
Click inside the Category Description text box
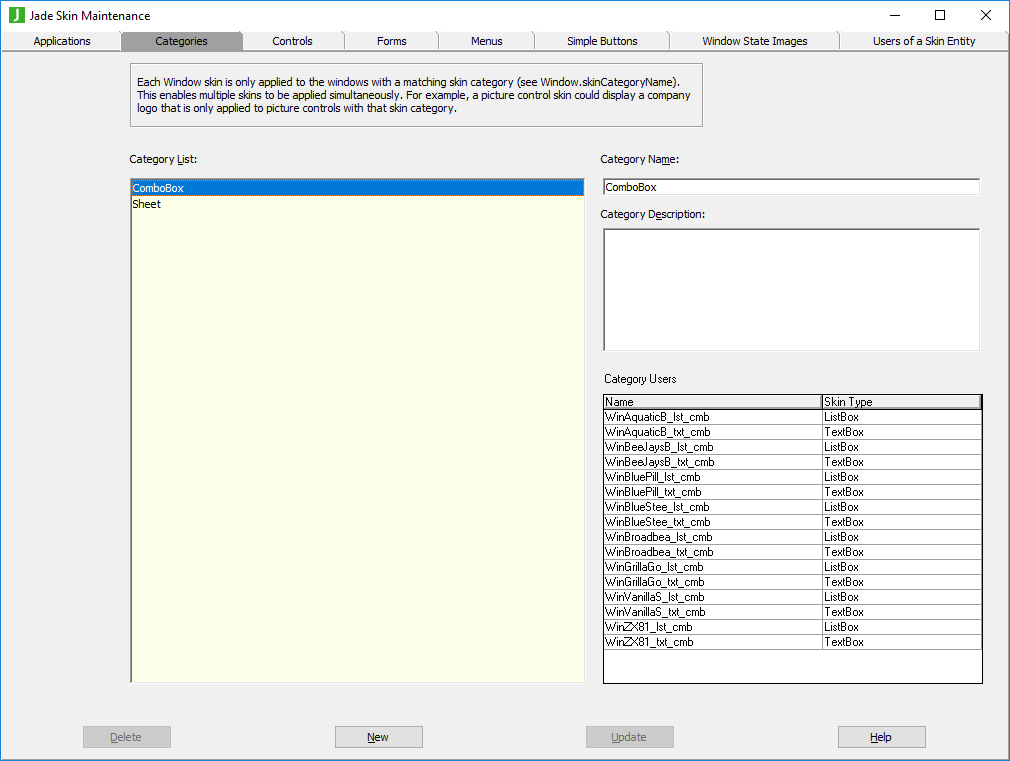pos(790,290)
